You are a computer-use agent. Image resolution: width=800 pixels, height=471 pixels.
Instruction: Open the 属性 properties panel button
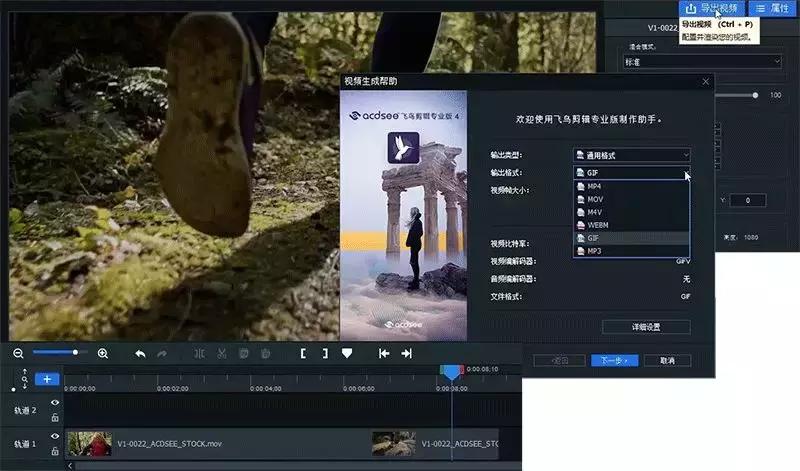pos(773,8)
